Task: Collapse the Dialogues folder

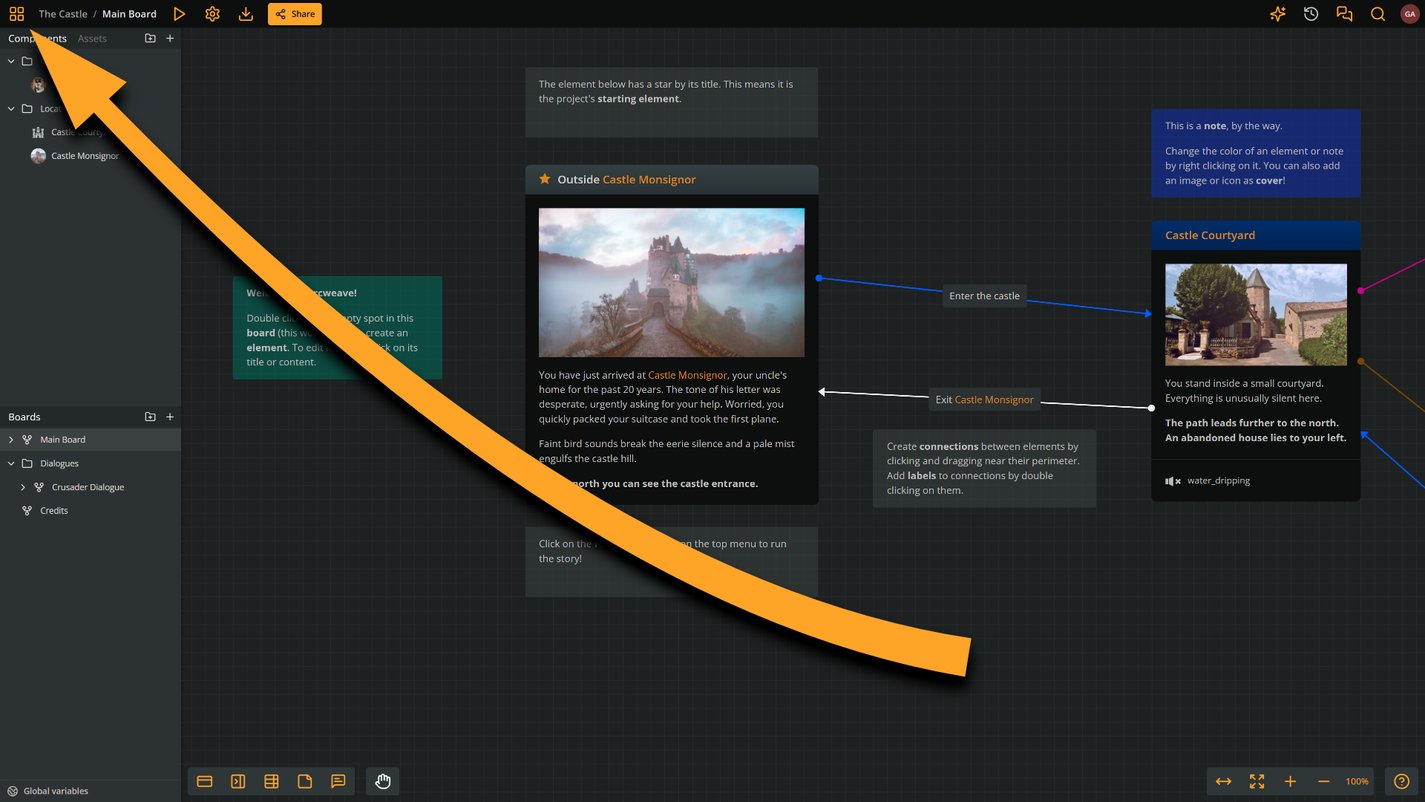Action: point(12,463)
